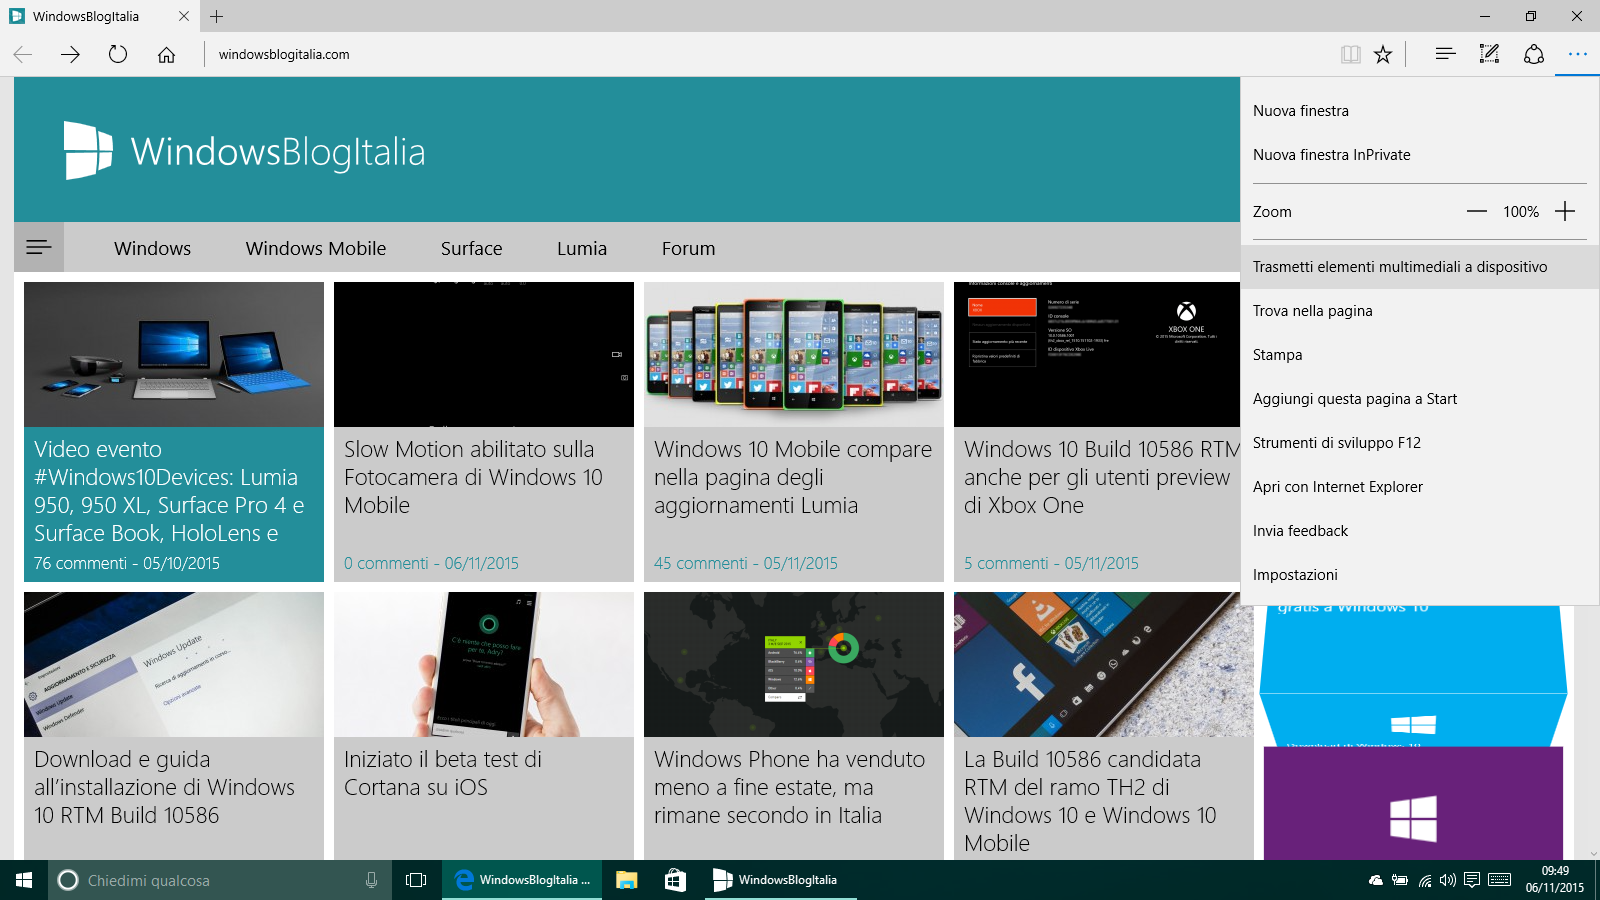Viewport: 1600px width, 900px height.
Task: Click 76 commenti - 05/10/2015 link
Action: (127, 563)
